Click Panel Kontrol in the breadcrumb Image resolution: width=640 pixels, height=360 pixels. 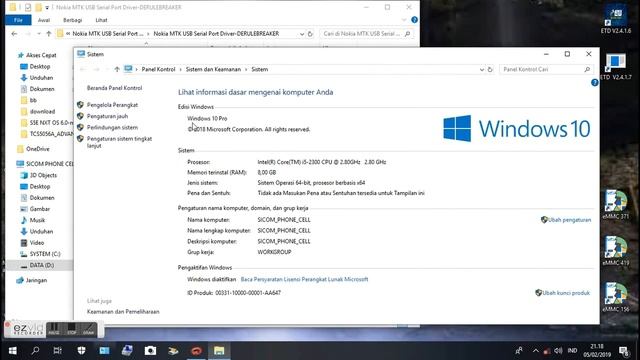coord(158,69)
